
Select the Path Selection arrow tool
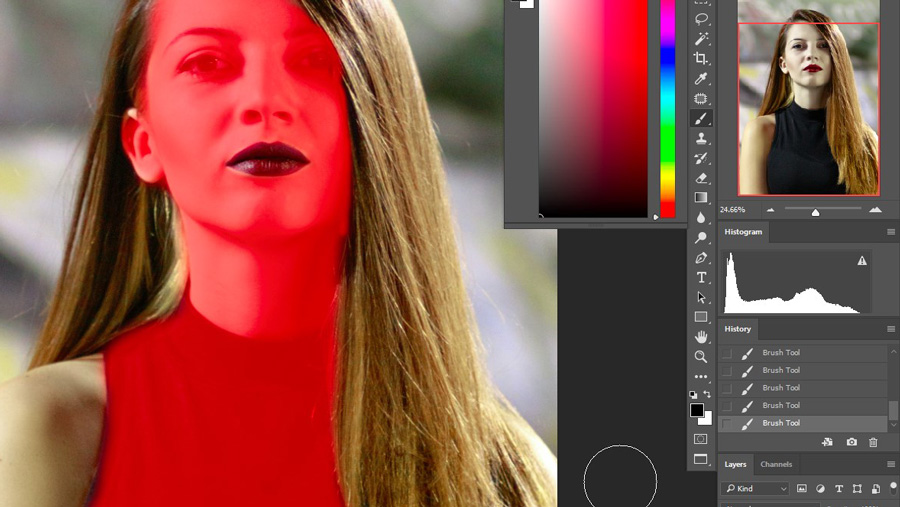[701, 297]
